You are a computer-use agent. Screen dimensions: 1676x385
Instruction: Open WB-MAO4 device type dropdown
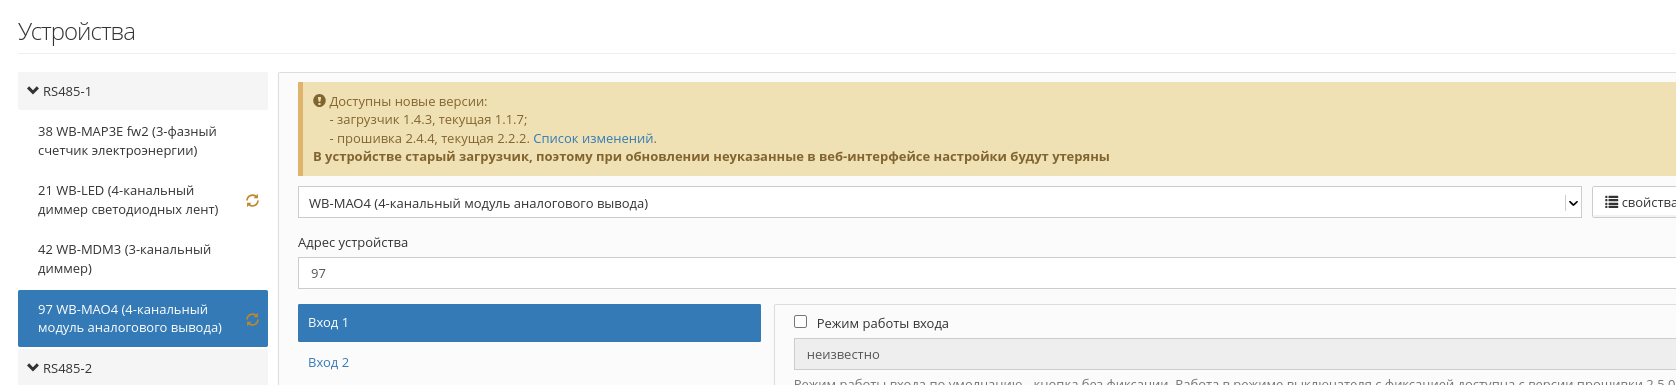tap(939, 203)
